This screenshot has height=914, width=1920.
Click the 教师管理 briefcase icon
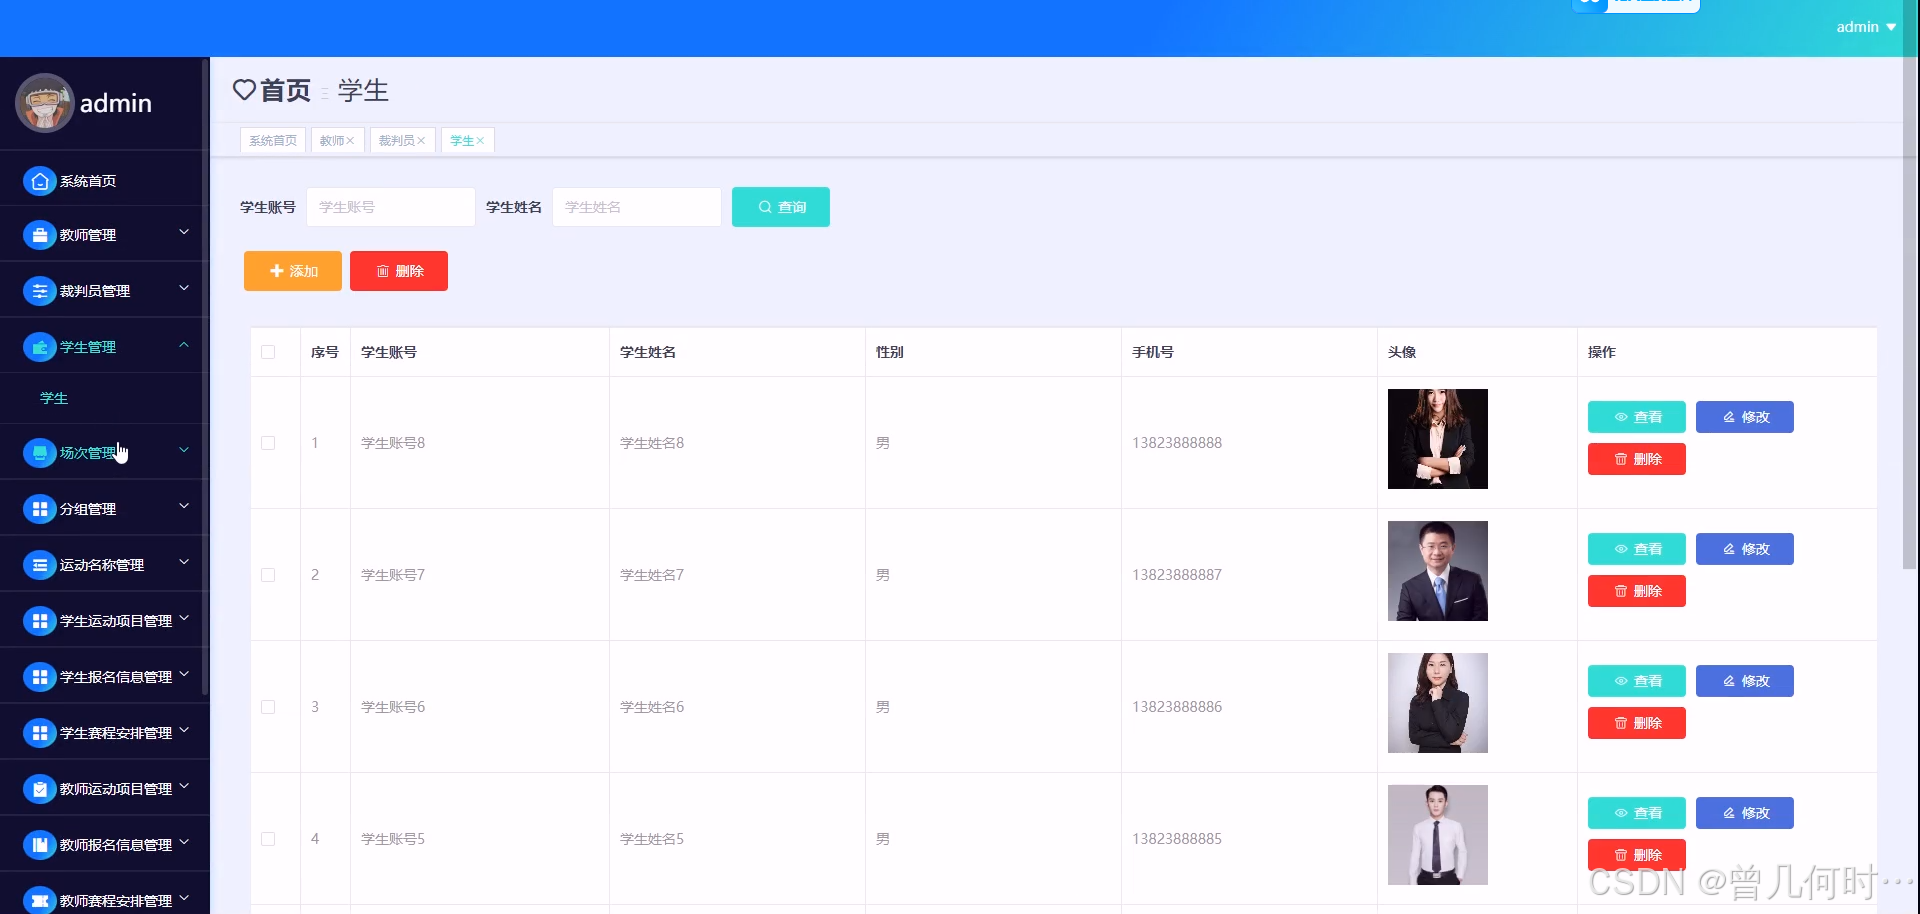pyautogui.click(x=39, y=235)
